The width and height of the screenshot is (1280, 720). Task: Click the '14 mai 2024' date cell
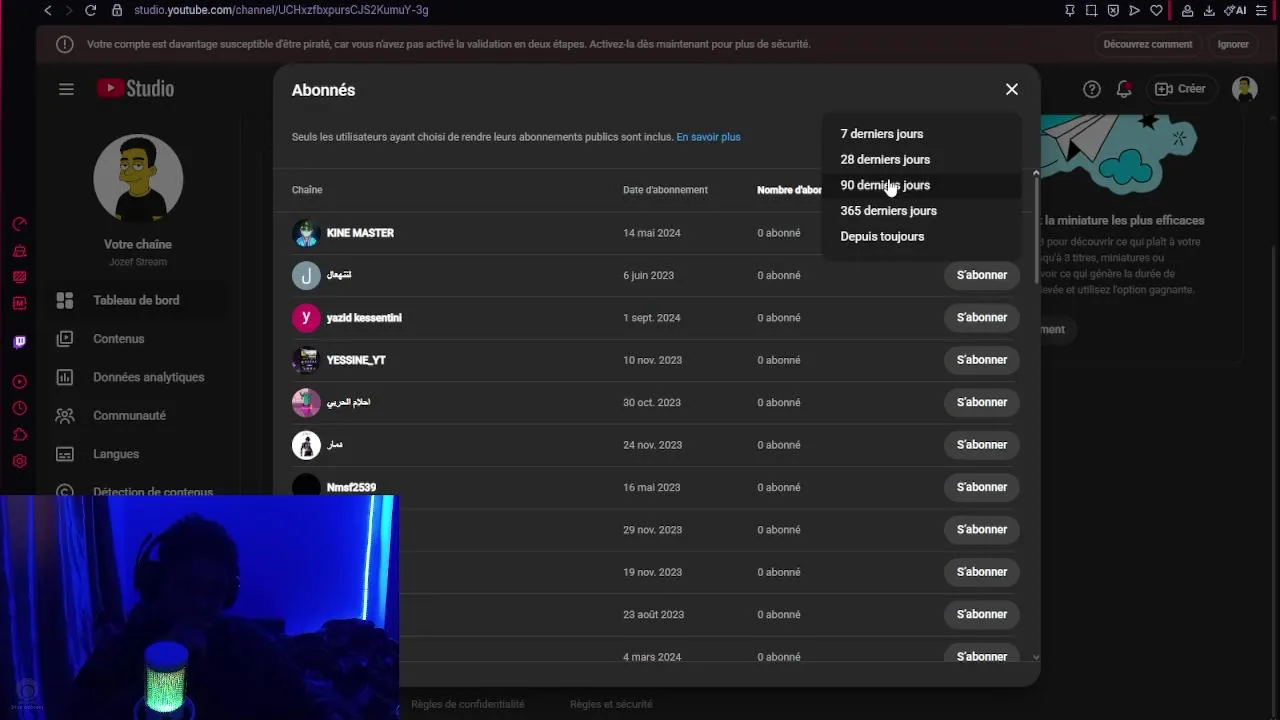click(x=652, y=233)
